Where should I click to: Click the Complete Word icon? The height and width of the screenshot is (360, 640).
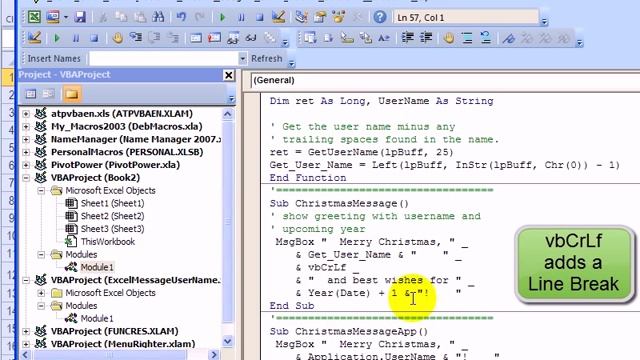[384, 38]
